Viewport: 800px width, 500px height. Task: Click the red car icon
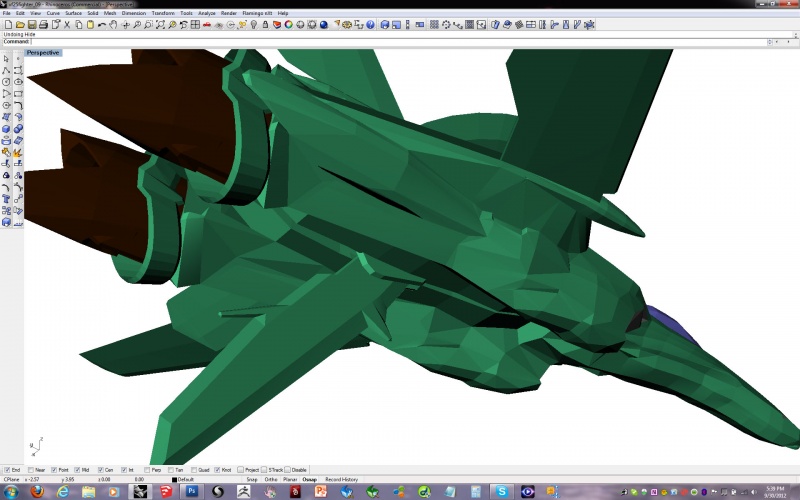(207, 24)
